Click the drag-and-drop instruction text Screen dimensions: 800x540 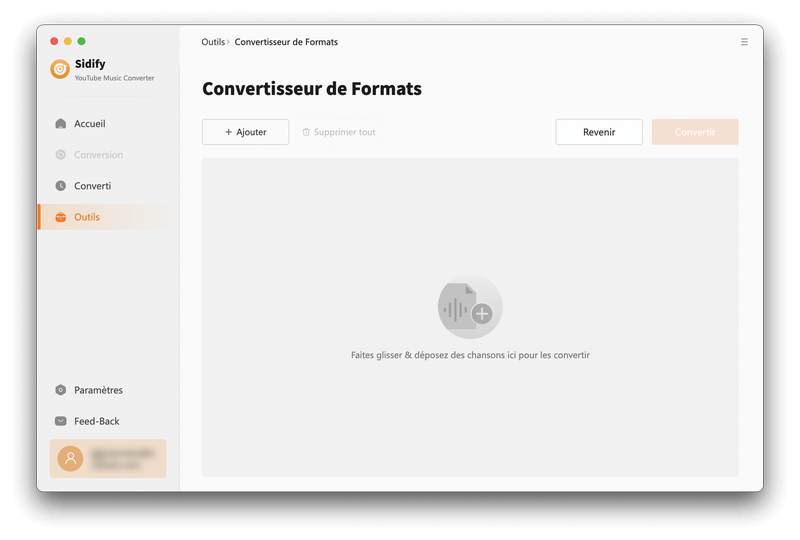tap(470, 355)
